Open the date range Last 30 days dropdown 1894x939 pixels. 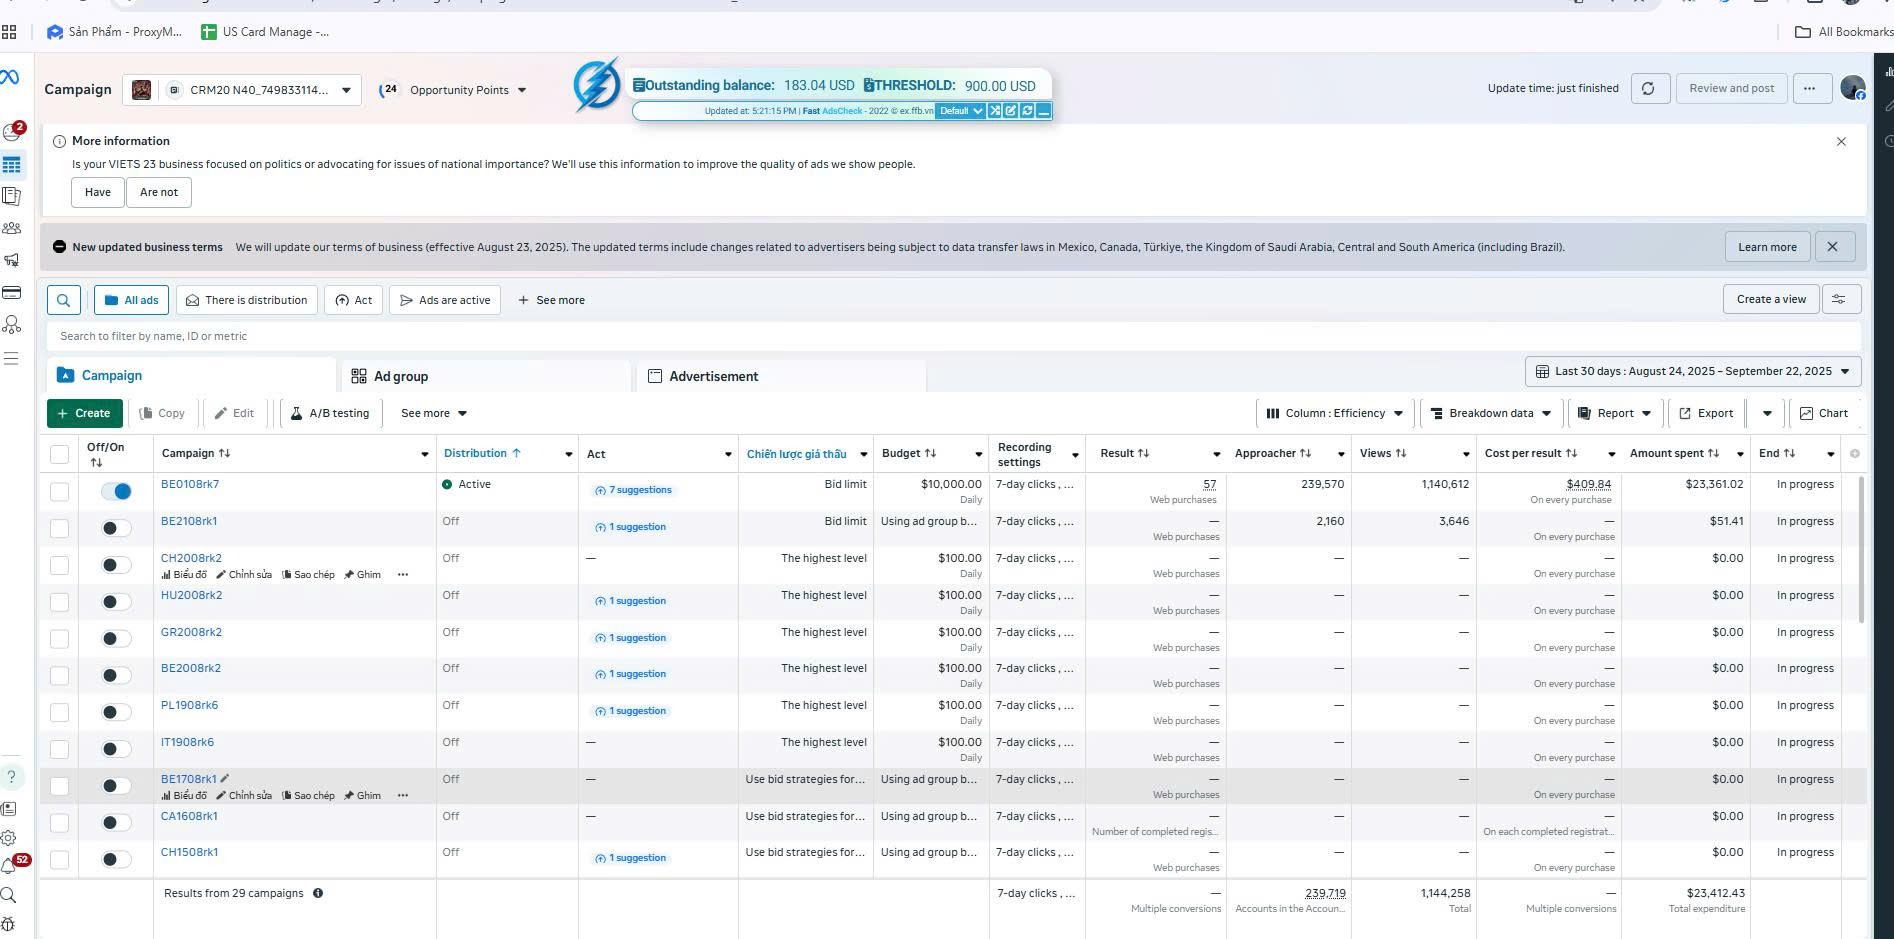1692,372
